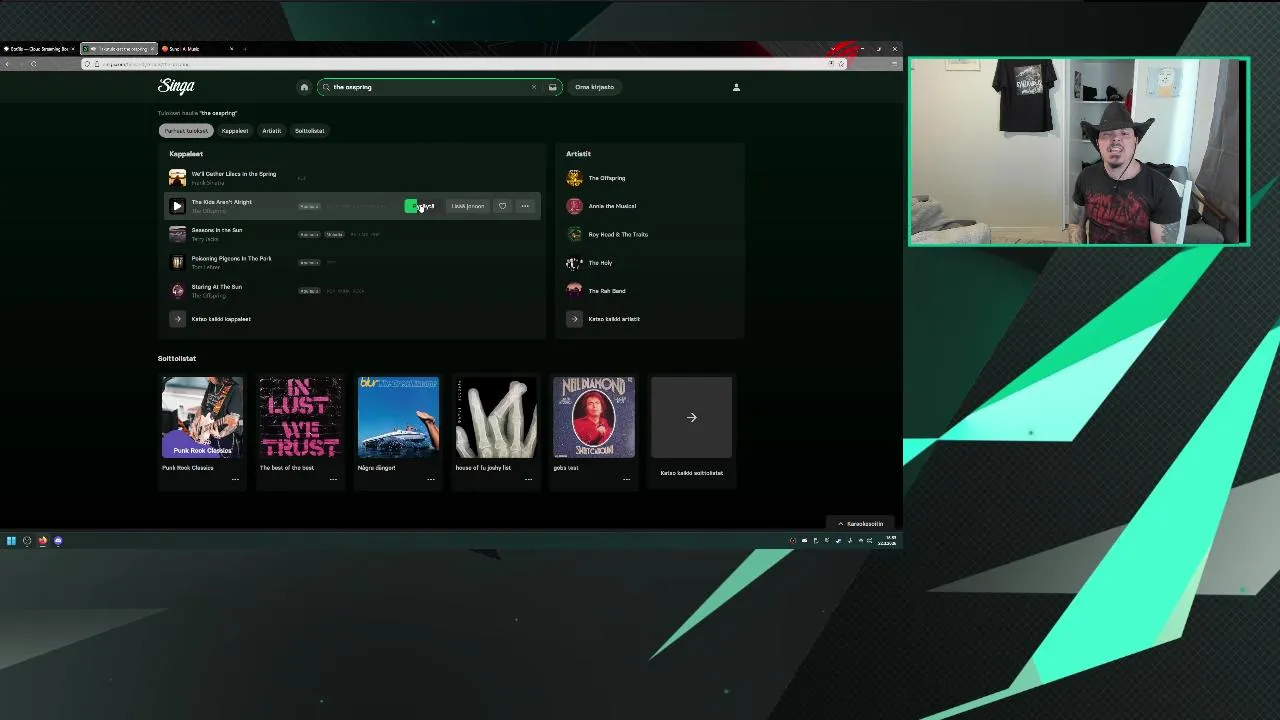The image size is (1280, 720).
Task: Select Seasons in the Sun song
Action: tap(217, 230)
